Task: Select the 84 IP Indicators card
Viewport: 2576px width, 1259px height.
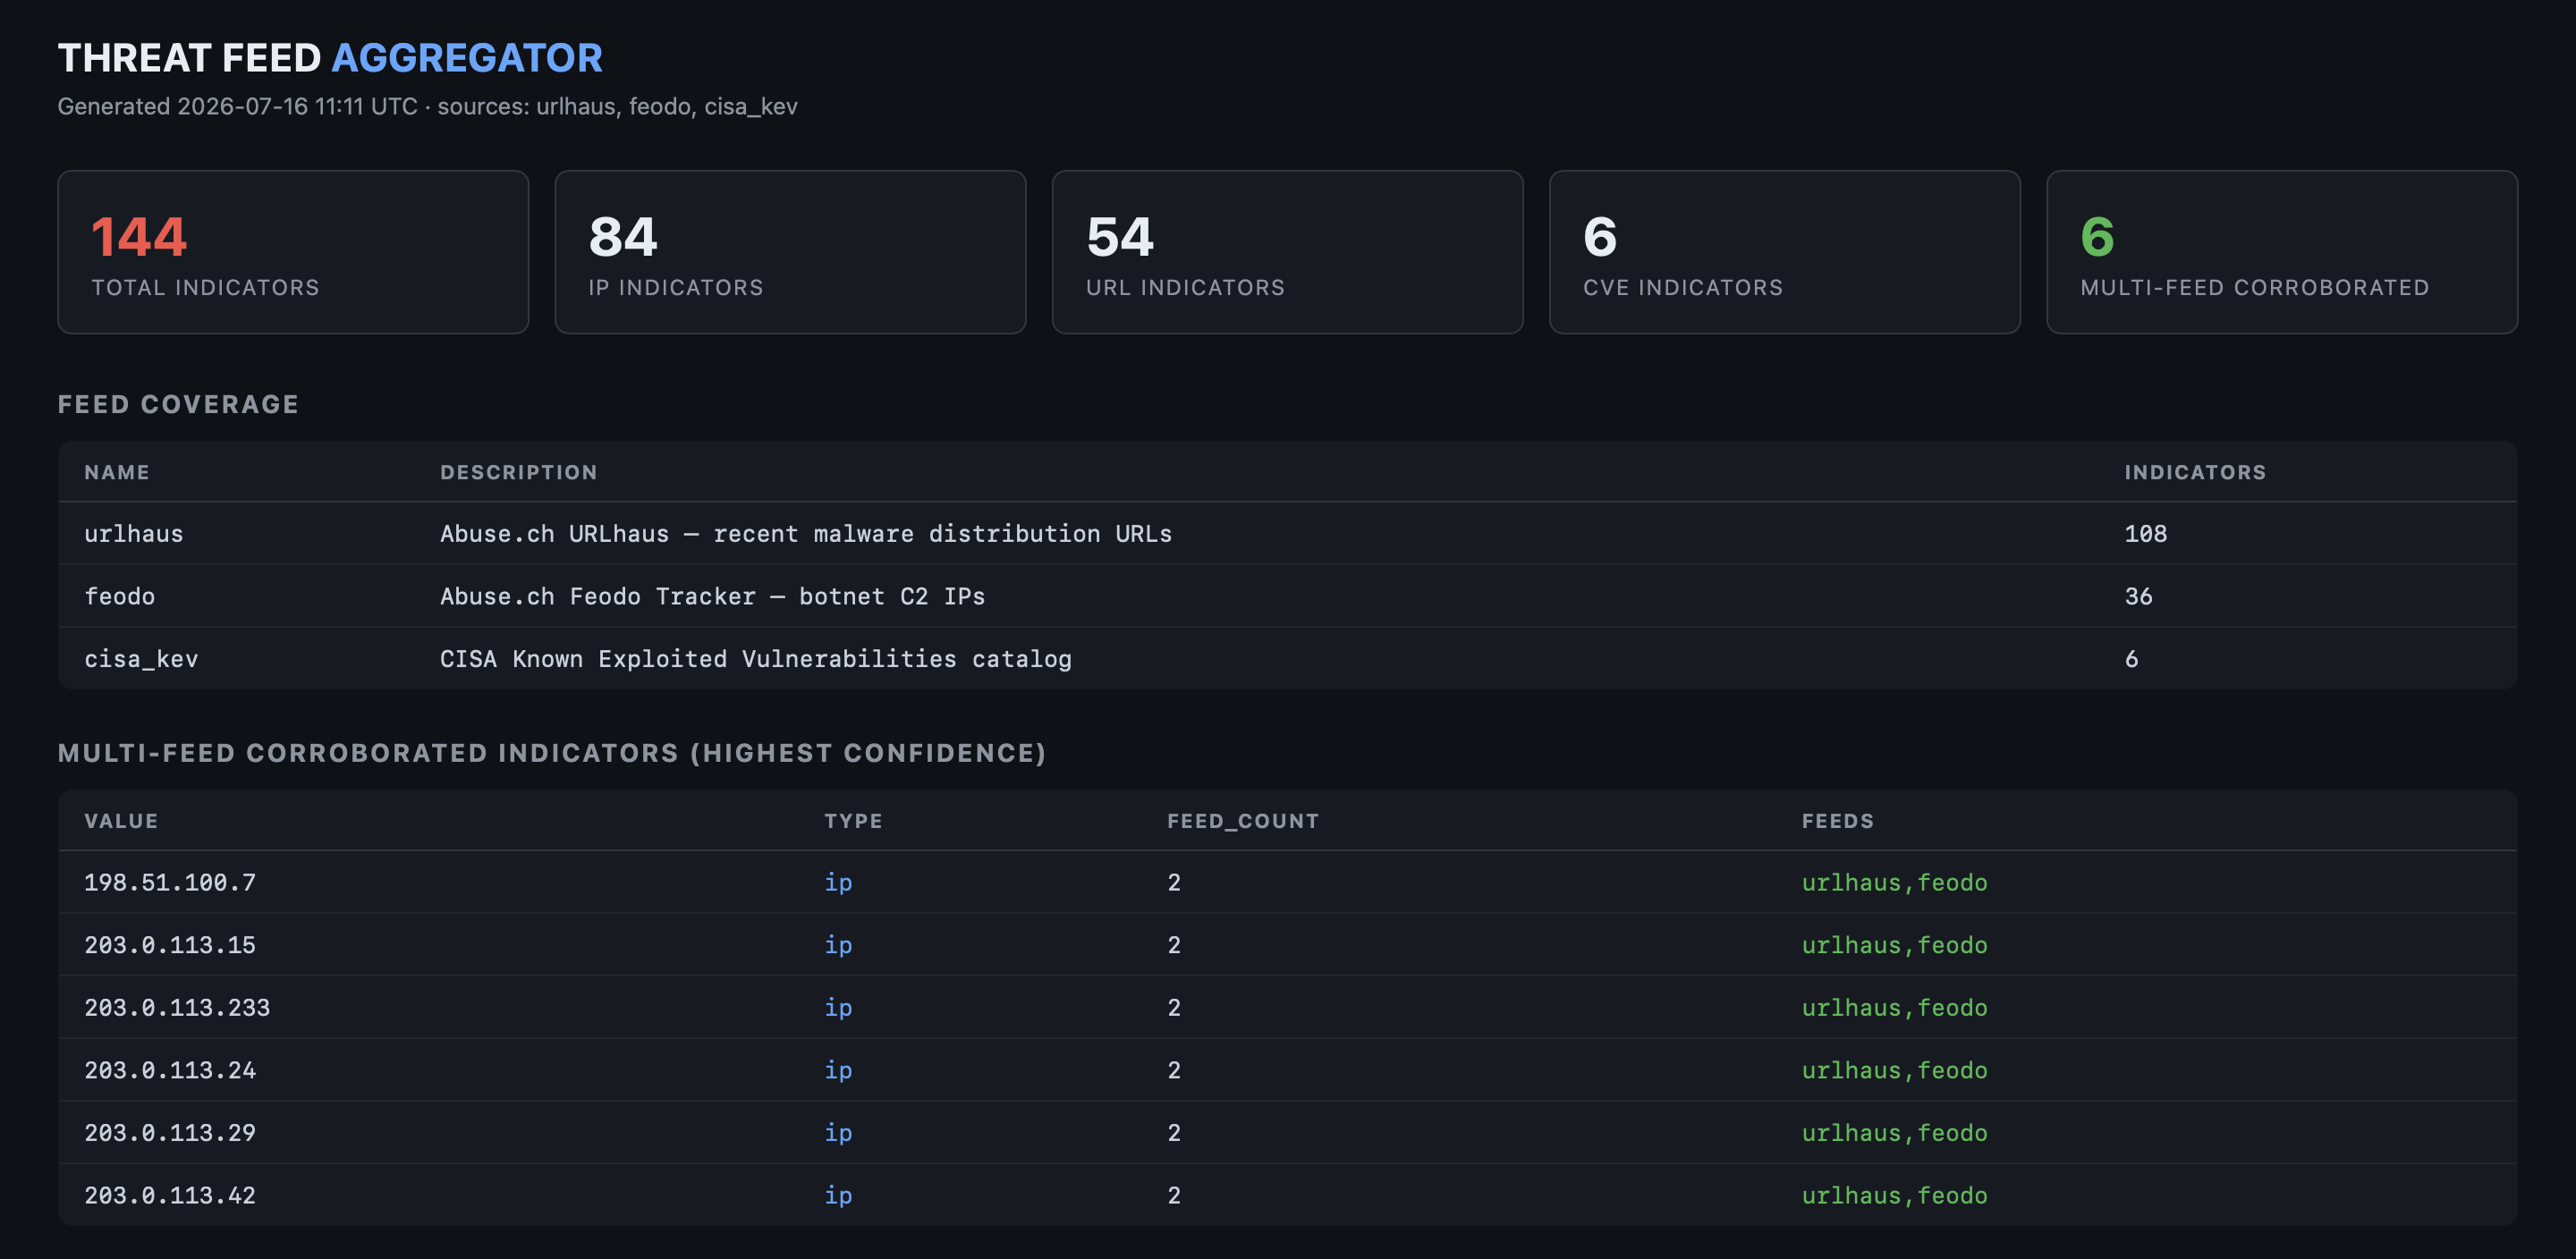Action: 790,252
